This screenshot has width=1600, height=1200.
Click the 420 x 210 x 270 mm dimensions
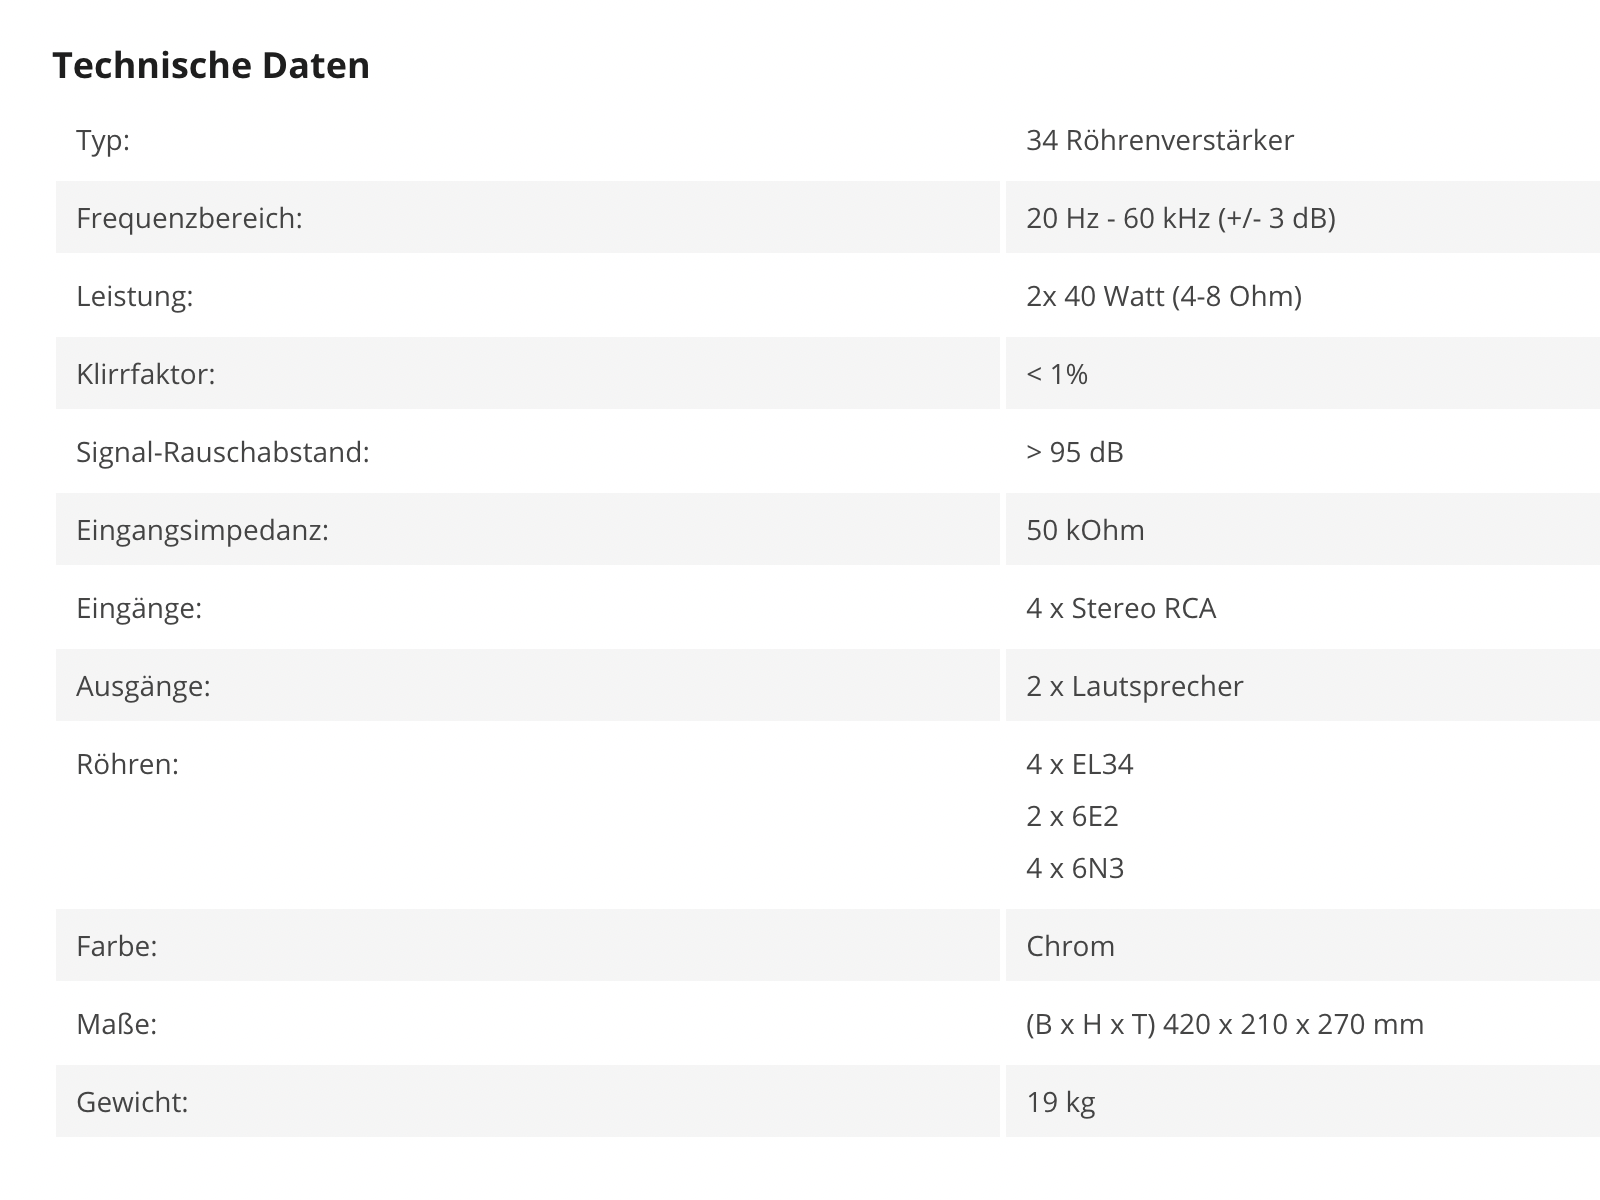[1294, 1024]
